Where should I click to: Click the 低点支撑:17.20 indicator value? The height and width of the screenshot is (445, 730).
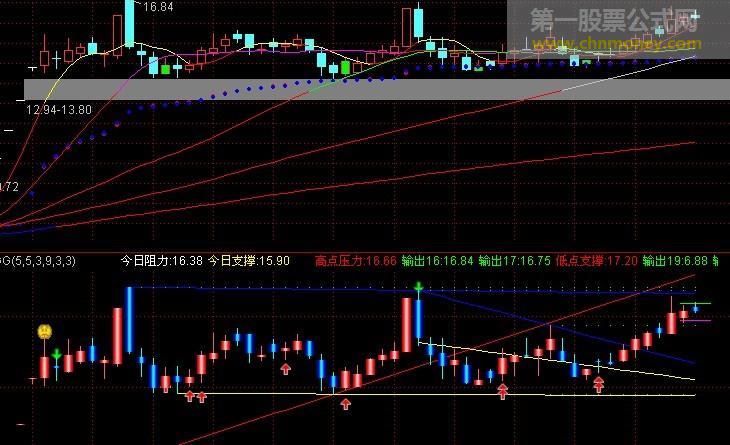596,261
